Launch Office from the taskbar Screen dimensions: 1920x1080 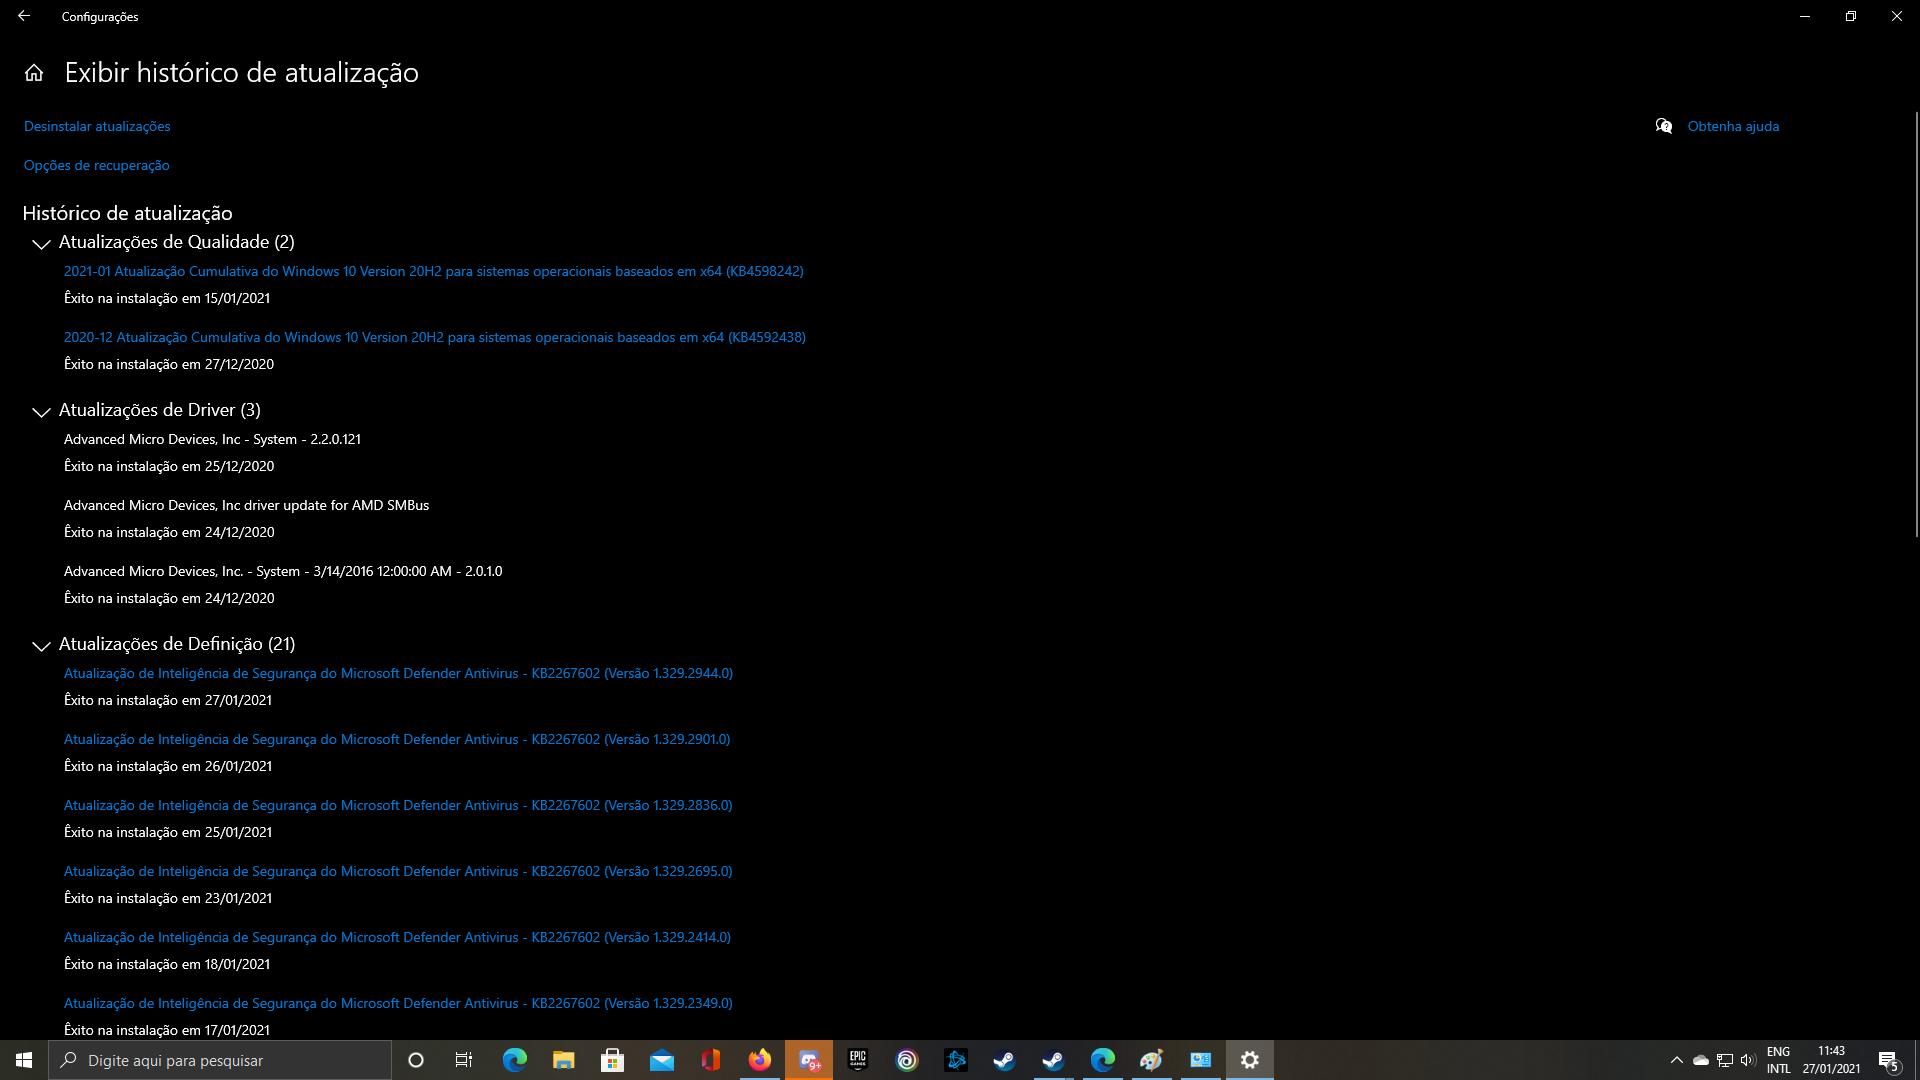[711, 1060]
